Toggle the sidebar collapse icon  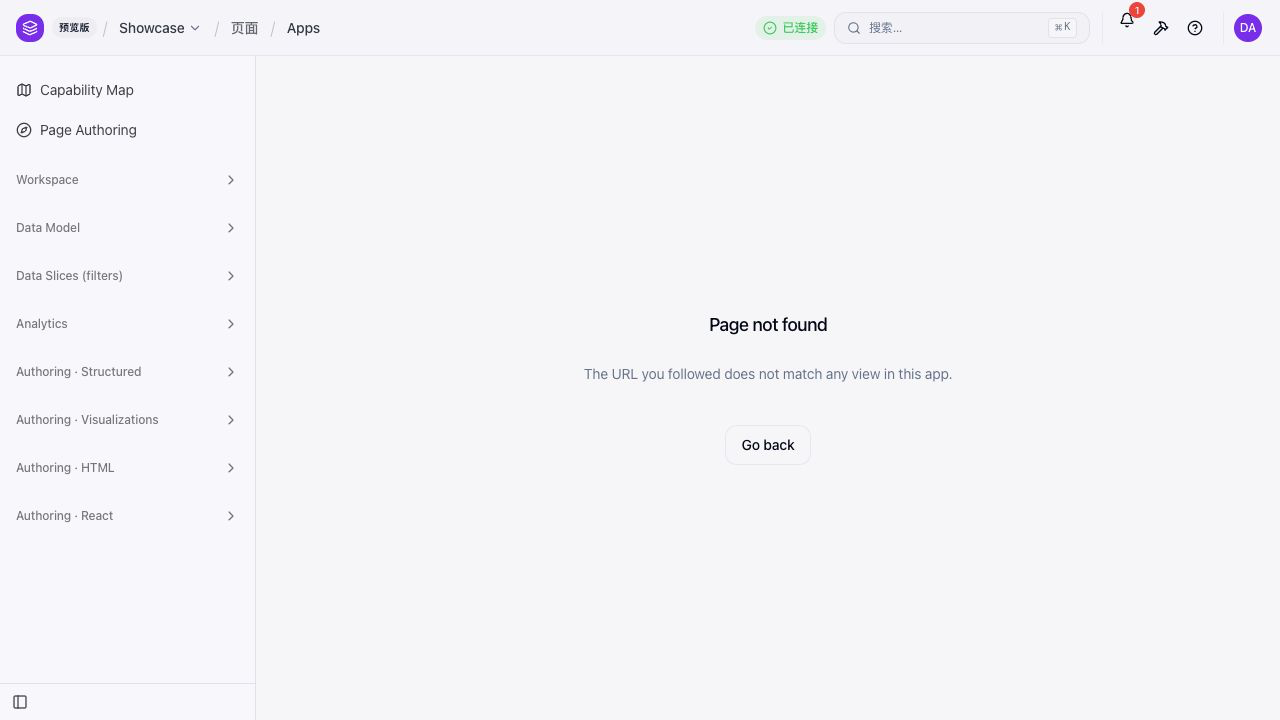(20, 702)
